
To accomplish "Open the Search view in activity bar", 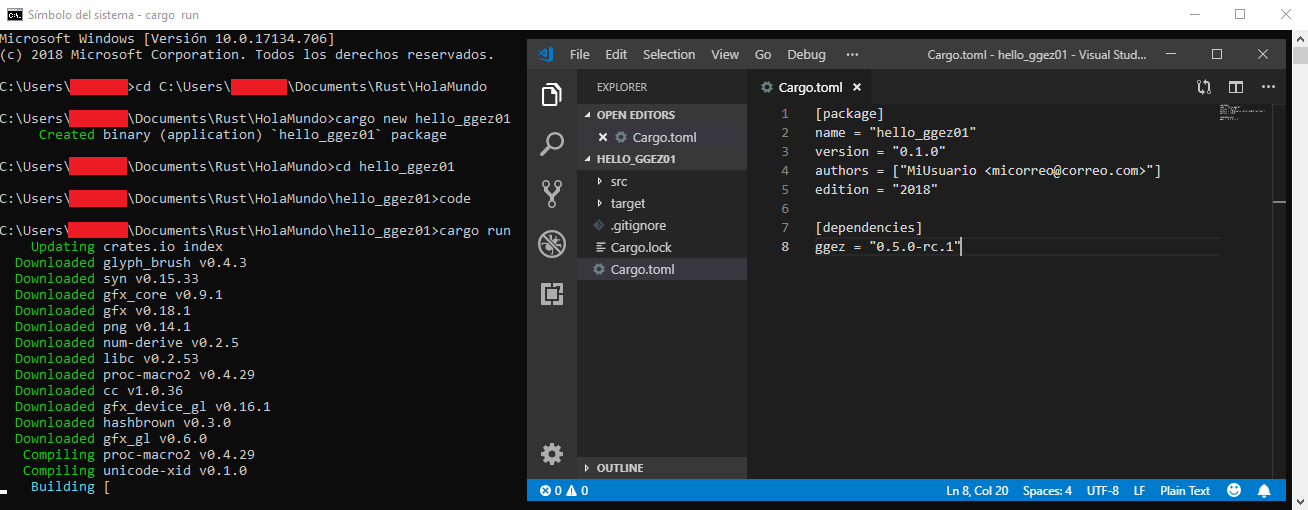I will 551,144.
